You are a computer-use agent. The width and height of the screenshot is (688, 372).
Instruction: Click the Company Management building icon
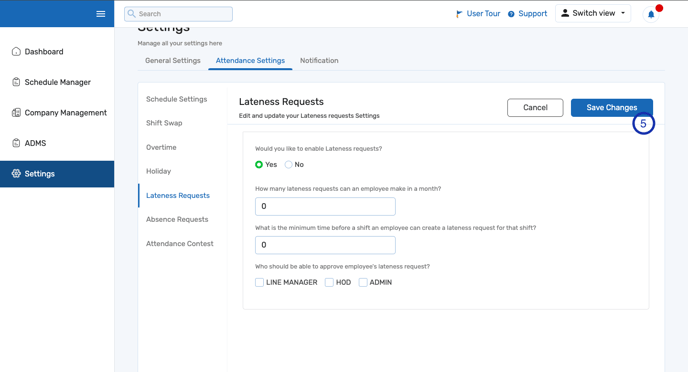[16, 113]
